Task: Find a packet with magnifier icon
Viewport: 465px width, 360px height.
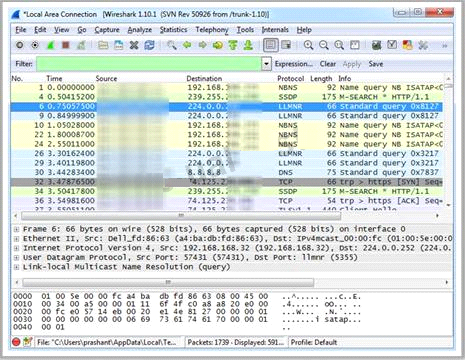Action: pyautogui.click(x=172, y=45)
